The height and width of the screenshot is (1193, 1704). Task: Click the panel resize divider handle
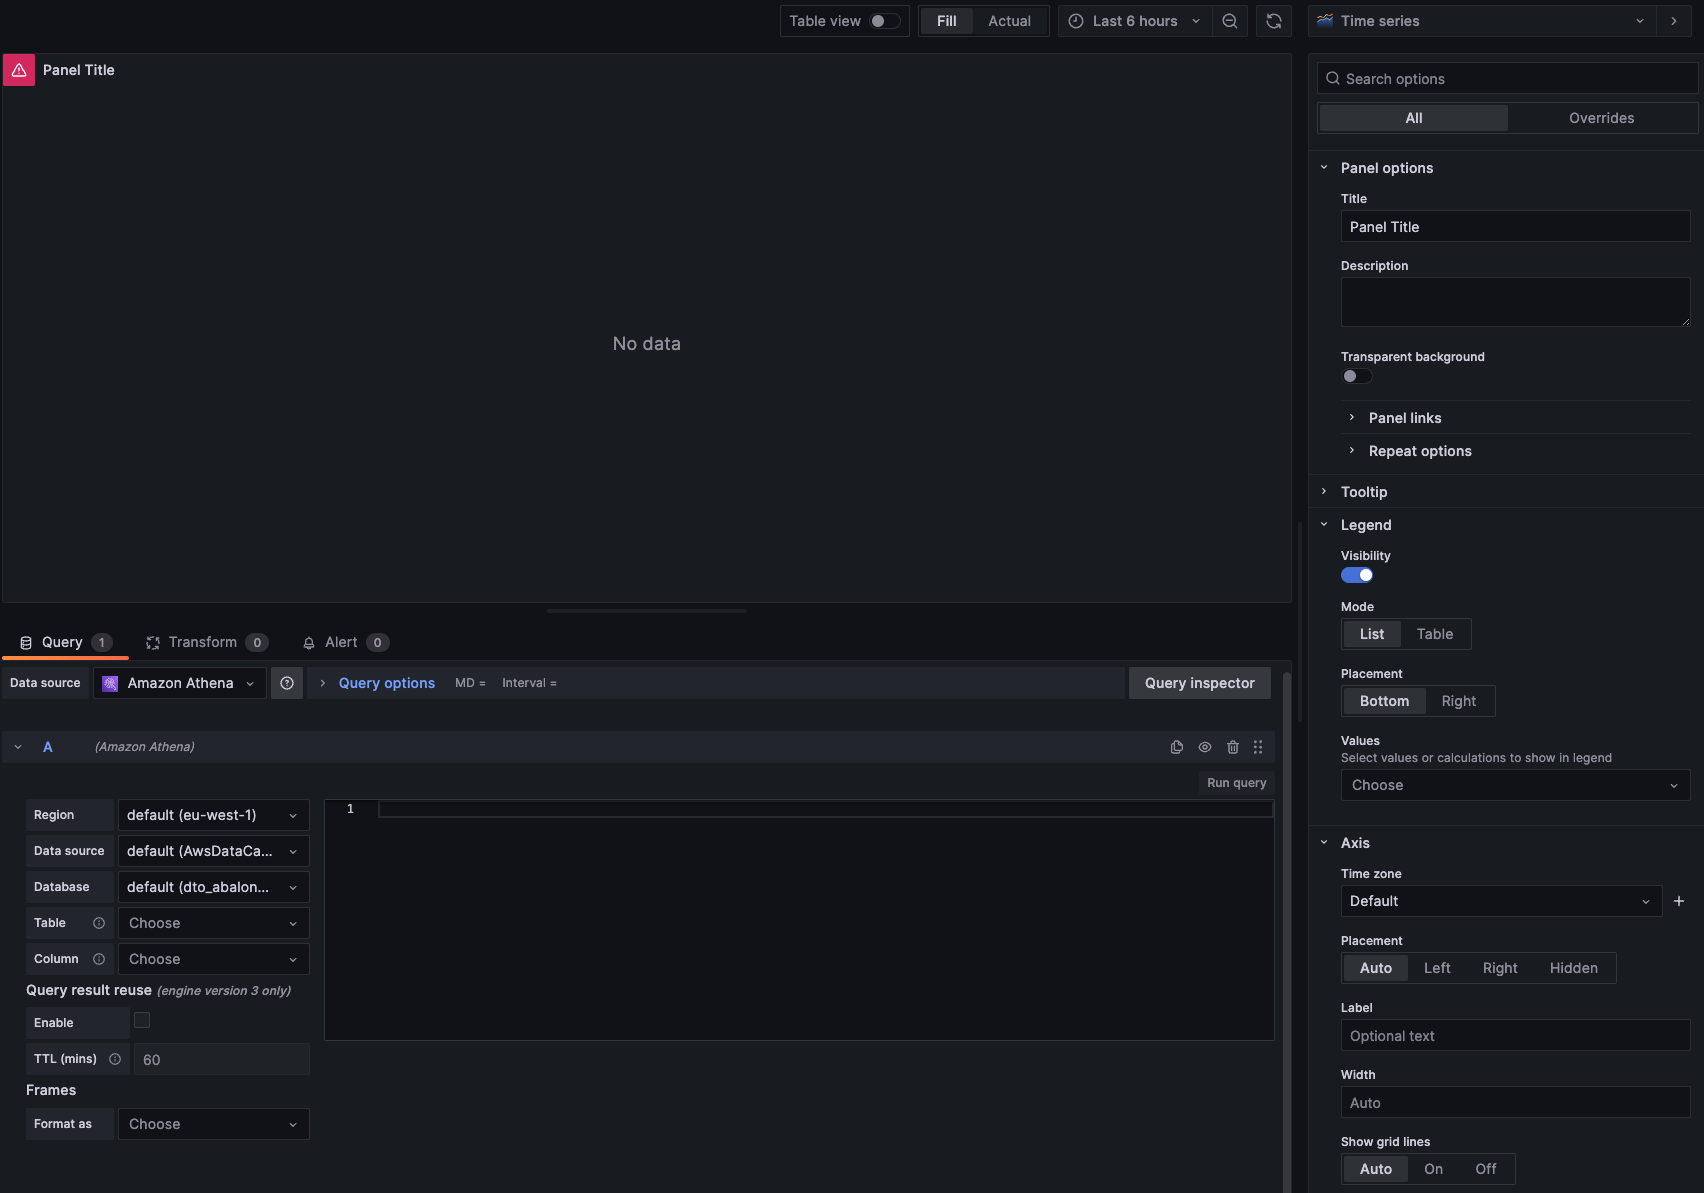tap(647, 610)
